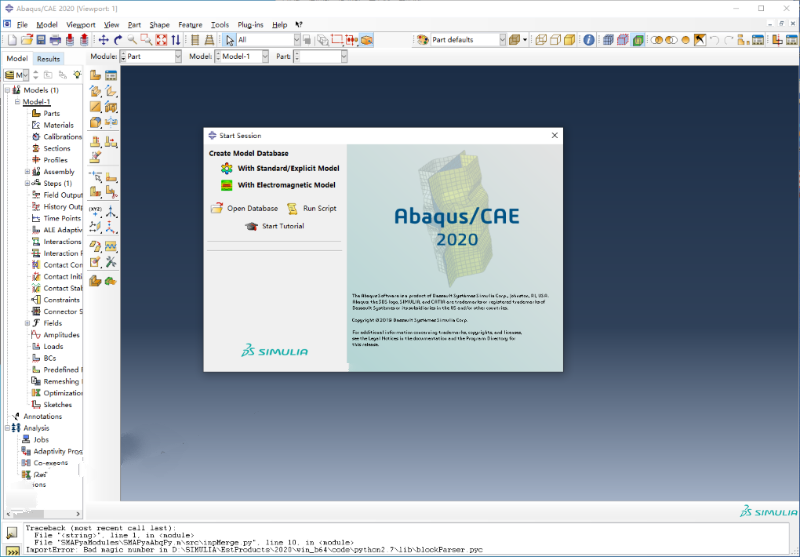Expand the Assembly tree node
800x557 pixels.
(28, 172)
